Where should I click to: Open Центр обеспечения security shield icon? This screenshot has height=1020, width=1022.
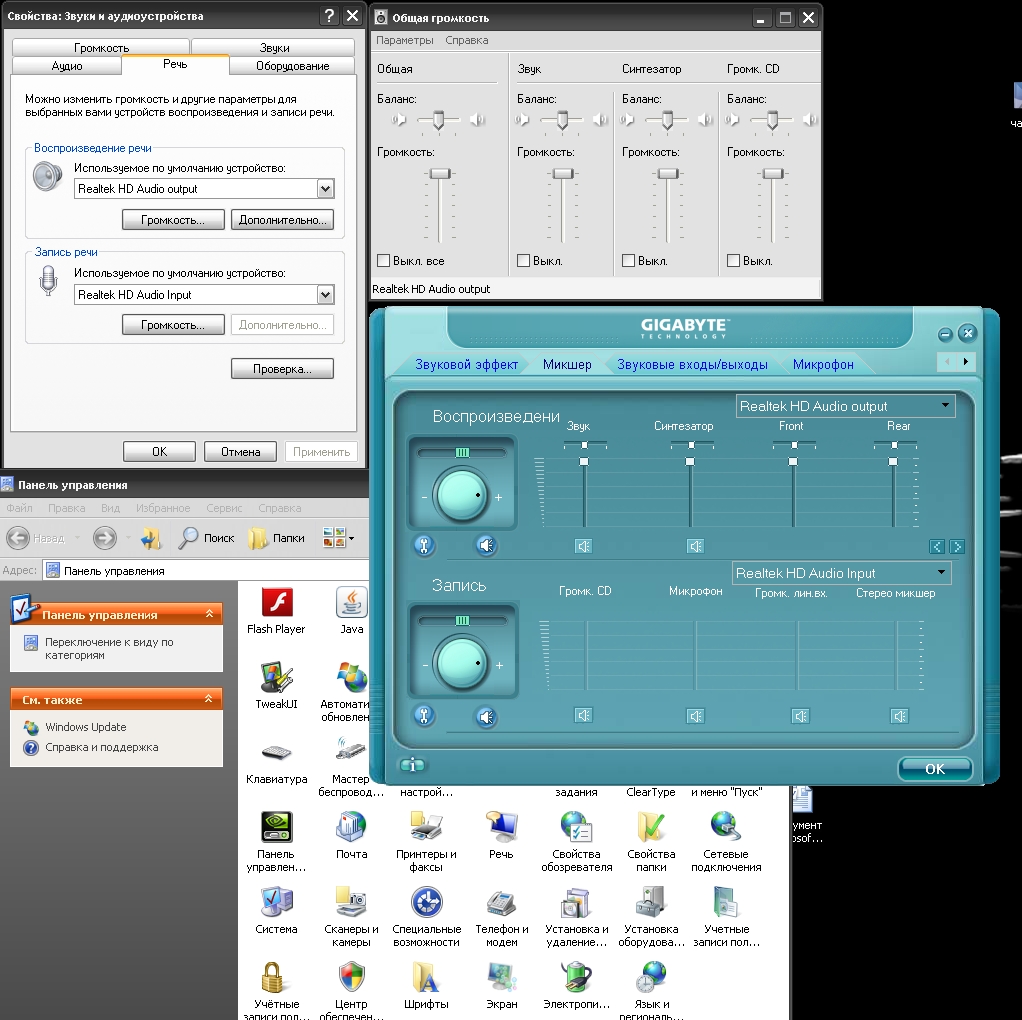(x=351, y=977)
